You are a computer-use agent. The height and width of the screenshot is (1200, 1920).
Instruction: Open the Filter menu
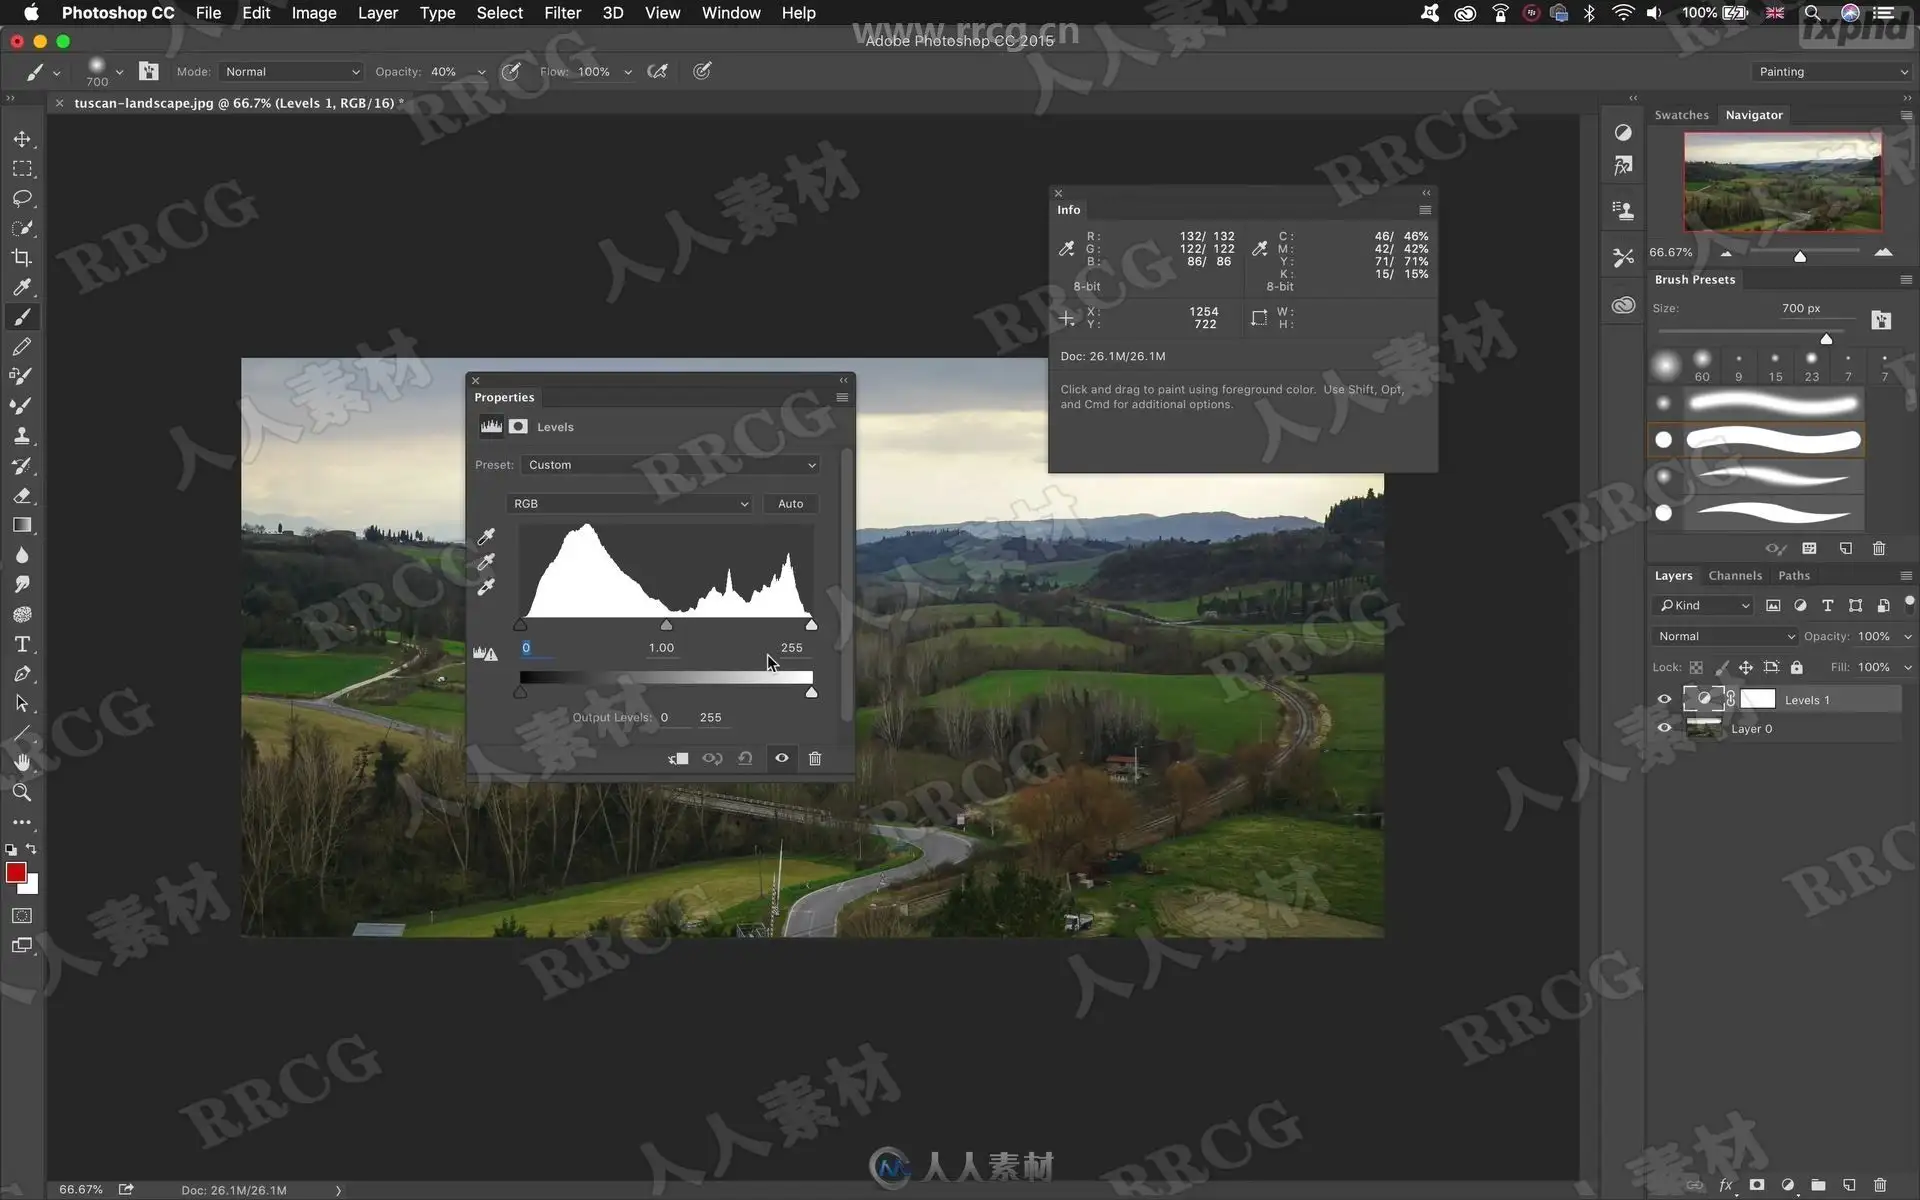tap(562, 13)
